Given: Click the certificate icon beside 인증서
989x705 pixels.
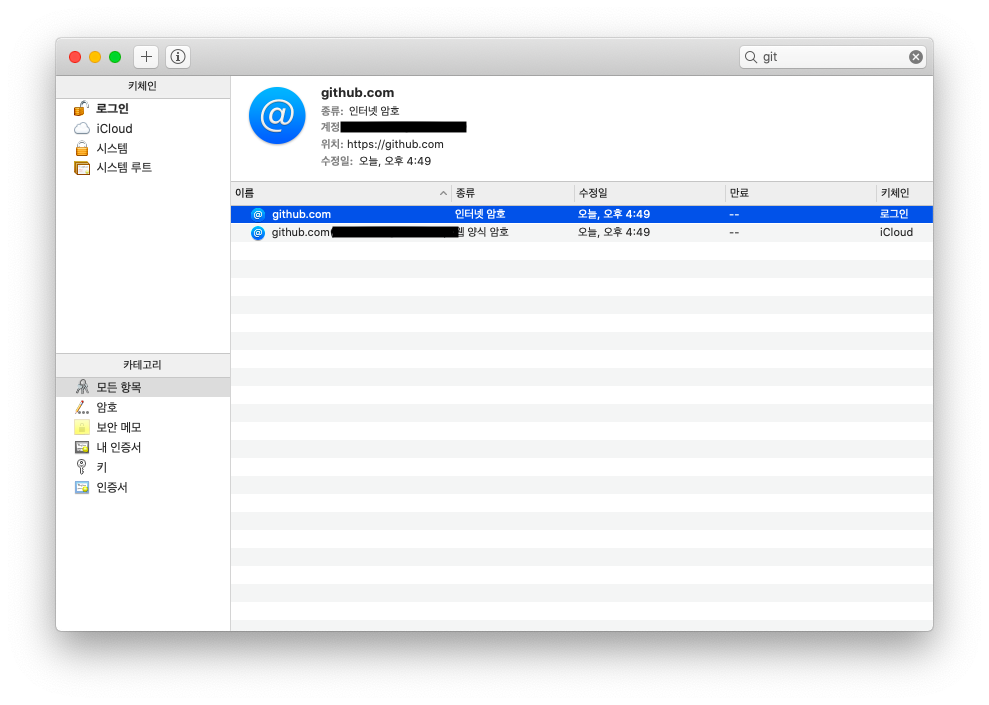Looking at the screenshot, I should coord(82,487).
